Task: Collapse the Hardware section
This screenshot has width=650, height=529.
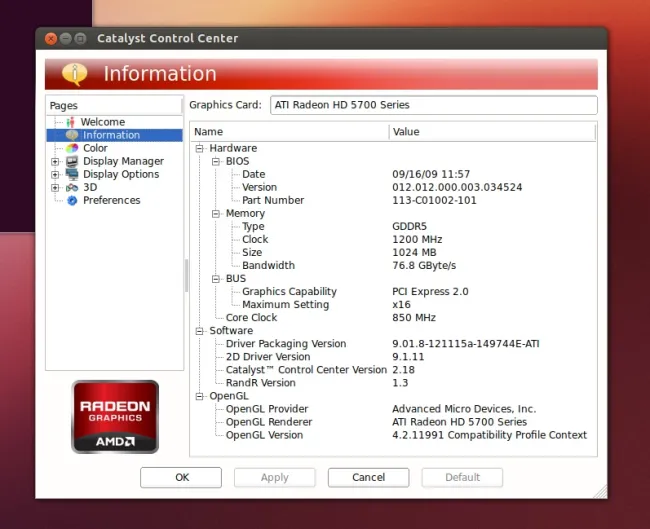Action: [200, 148]
